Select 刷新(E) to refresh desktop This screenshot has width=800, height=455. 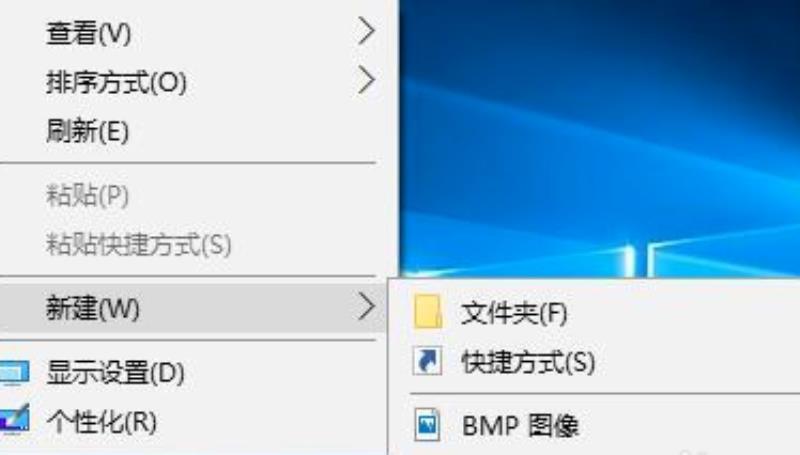[x=193, y=131]
